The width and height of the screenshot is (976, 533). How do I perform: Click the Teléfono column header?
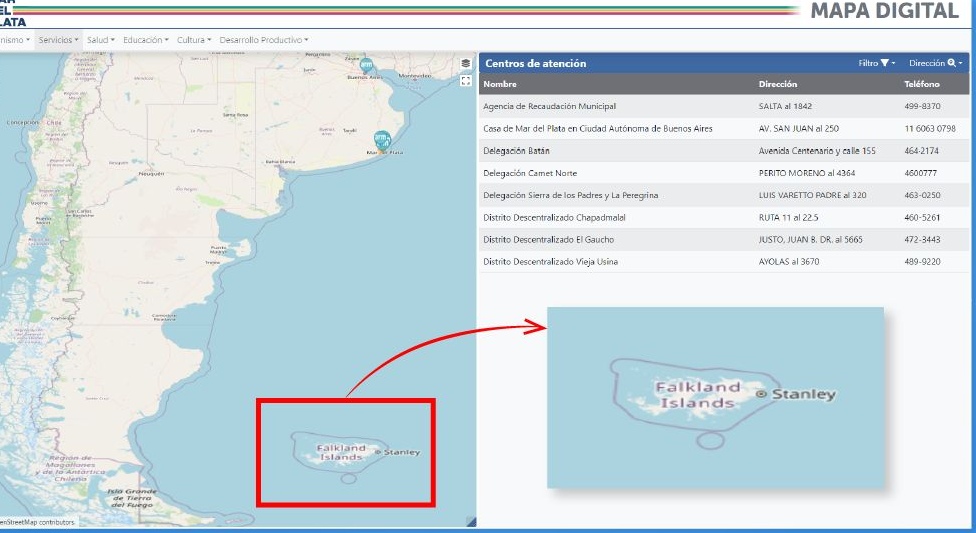(922, 84)
